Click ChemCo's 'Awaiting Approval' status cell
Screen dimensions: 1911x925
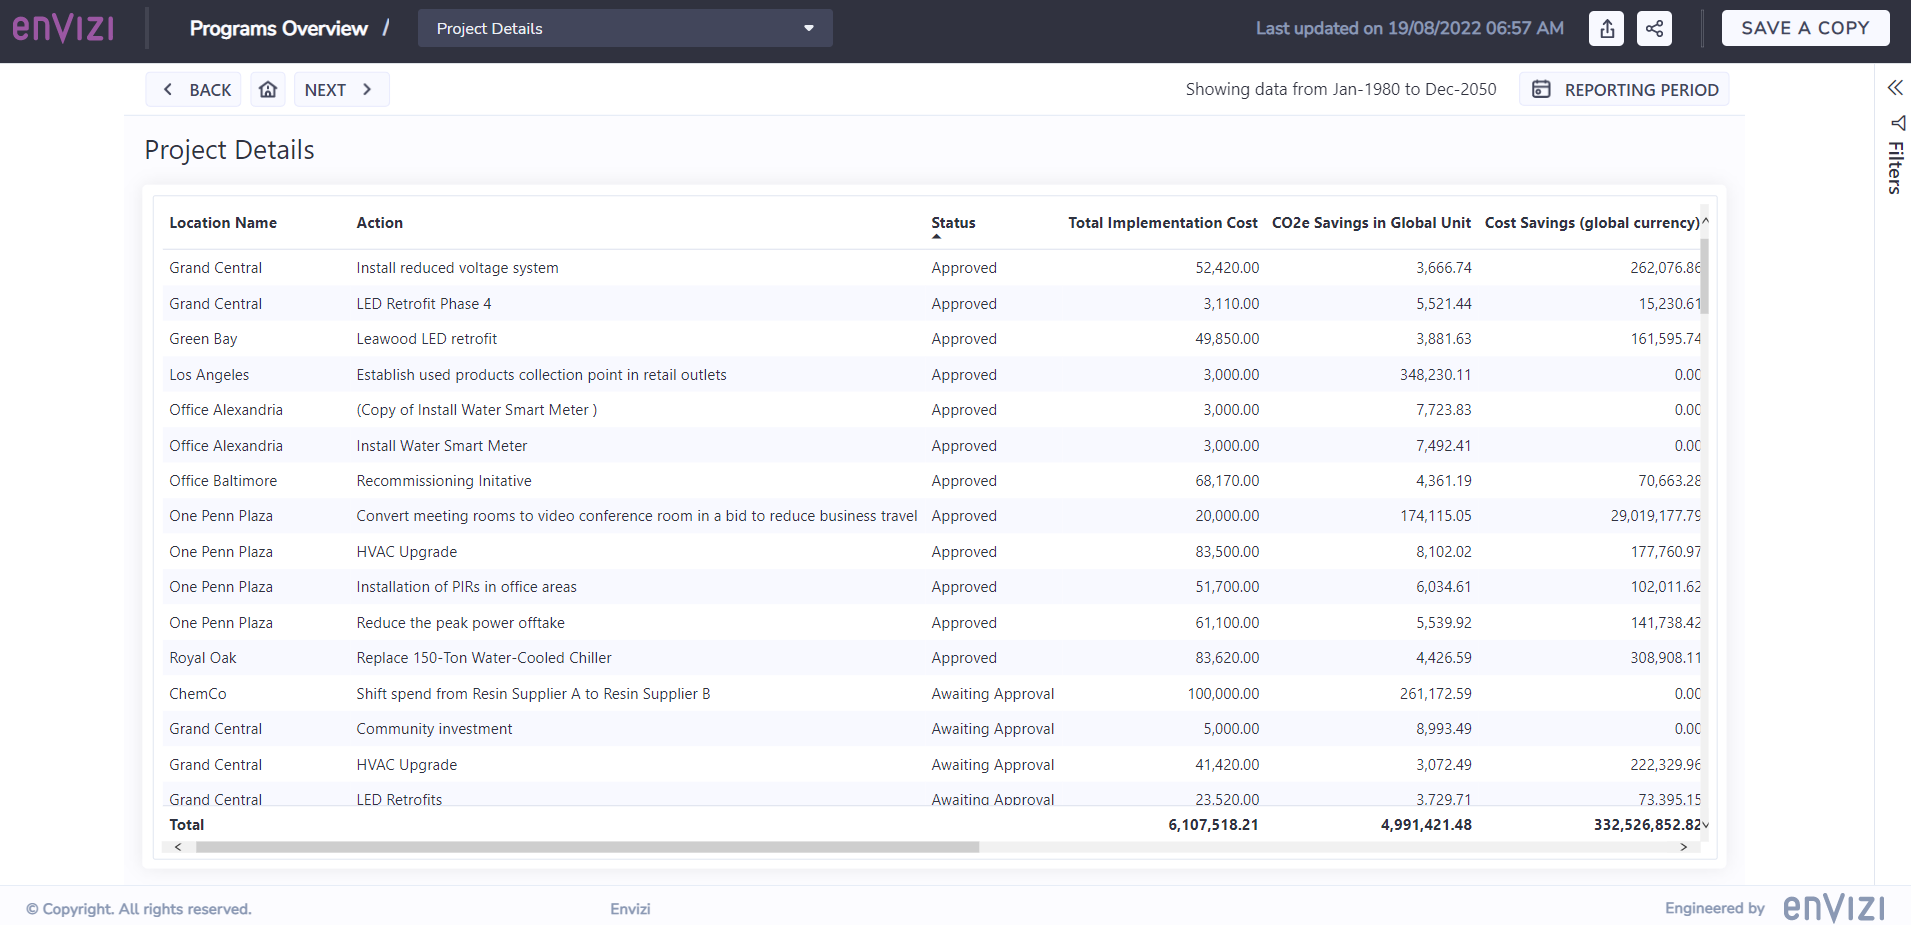993,694
